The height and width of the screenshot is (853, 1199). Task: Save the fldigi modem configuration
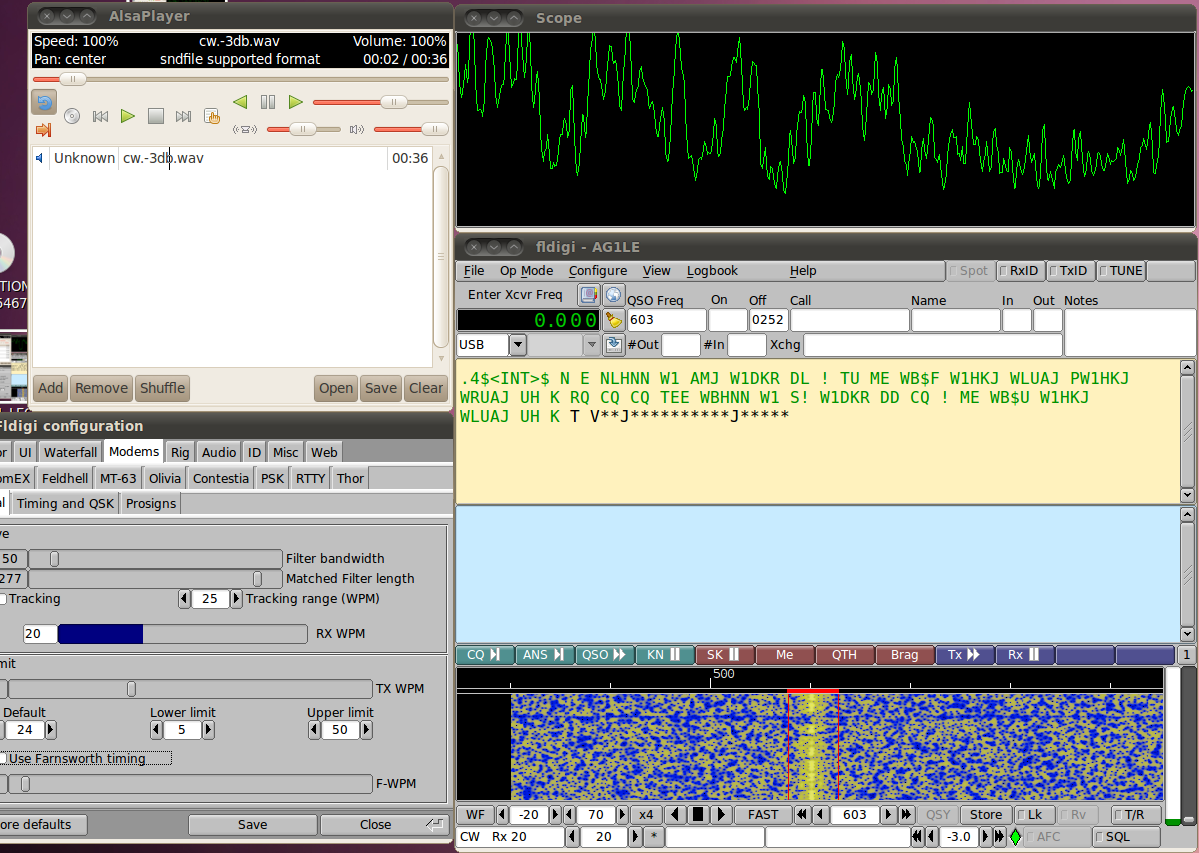pyautogui.click(x=252, y=824)
